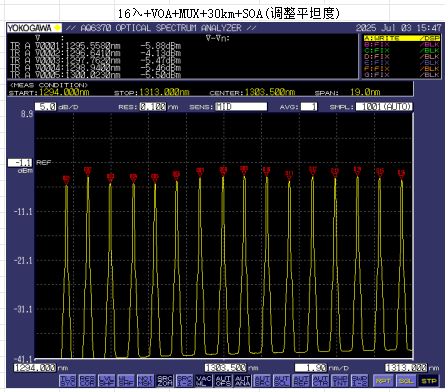Click the 1294.000 nm axis start field
The width and height of the screenshot is (445, 392).
click(x=35, y=368)
